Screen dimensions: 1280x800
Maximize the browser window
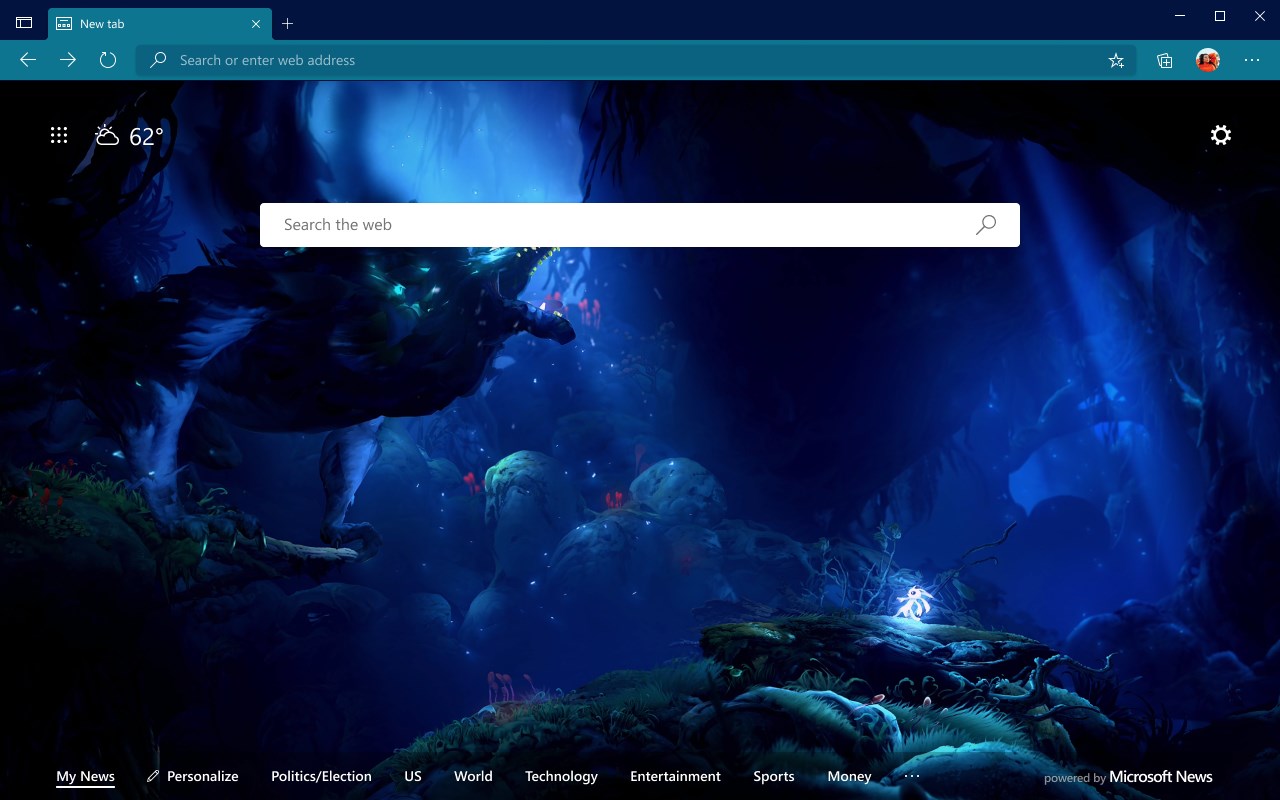coord(1220,16)
